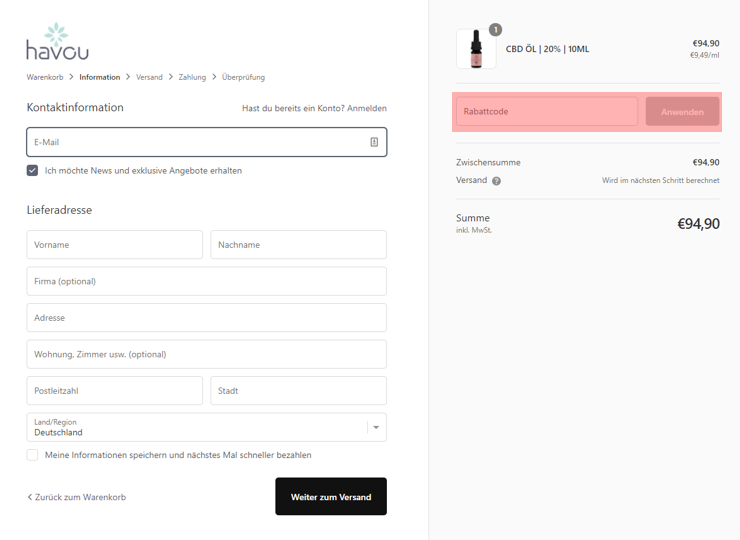Click the Wohnung, Zimmer usw. field
The height and width of the screenshot is (540, 740).
pos(207,354)
